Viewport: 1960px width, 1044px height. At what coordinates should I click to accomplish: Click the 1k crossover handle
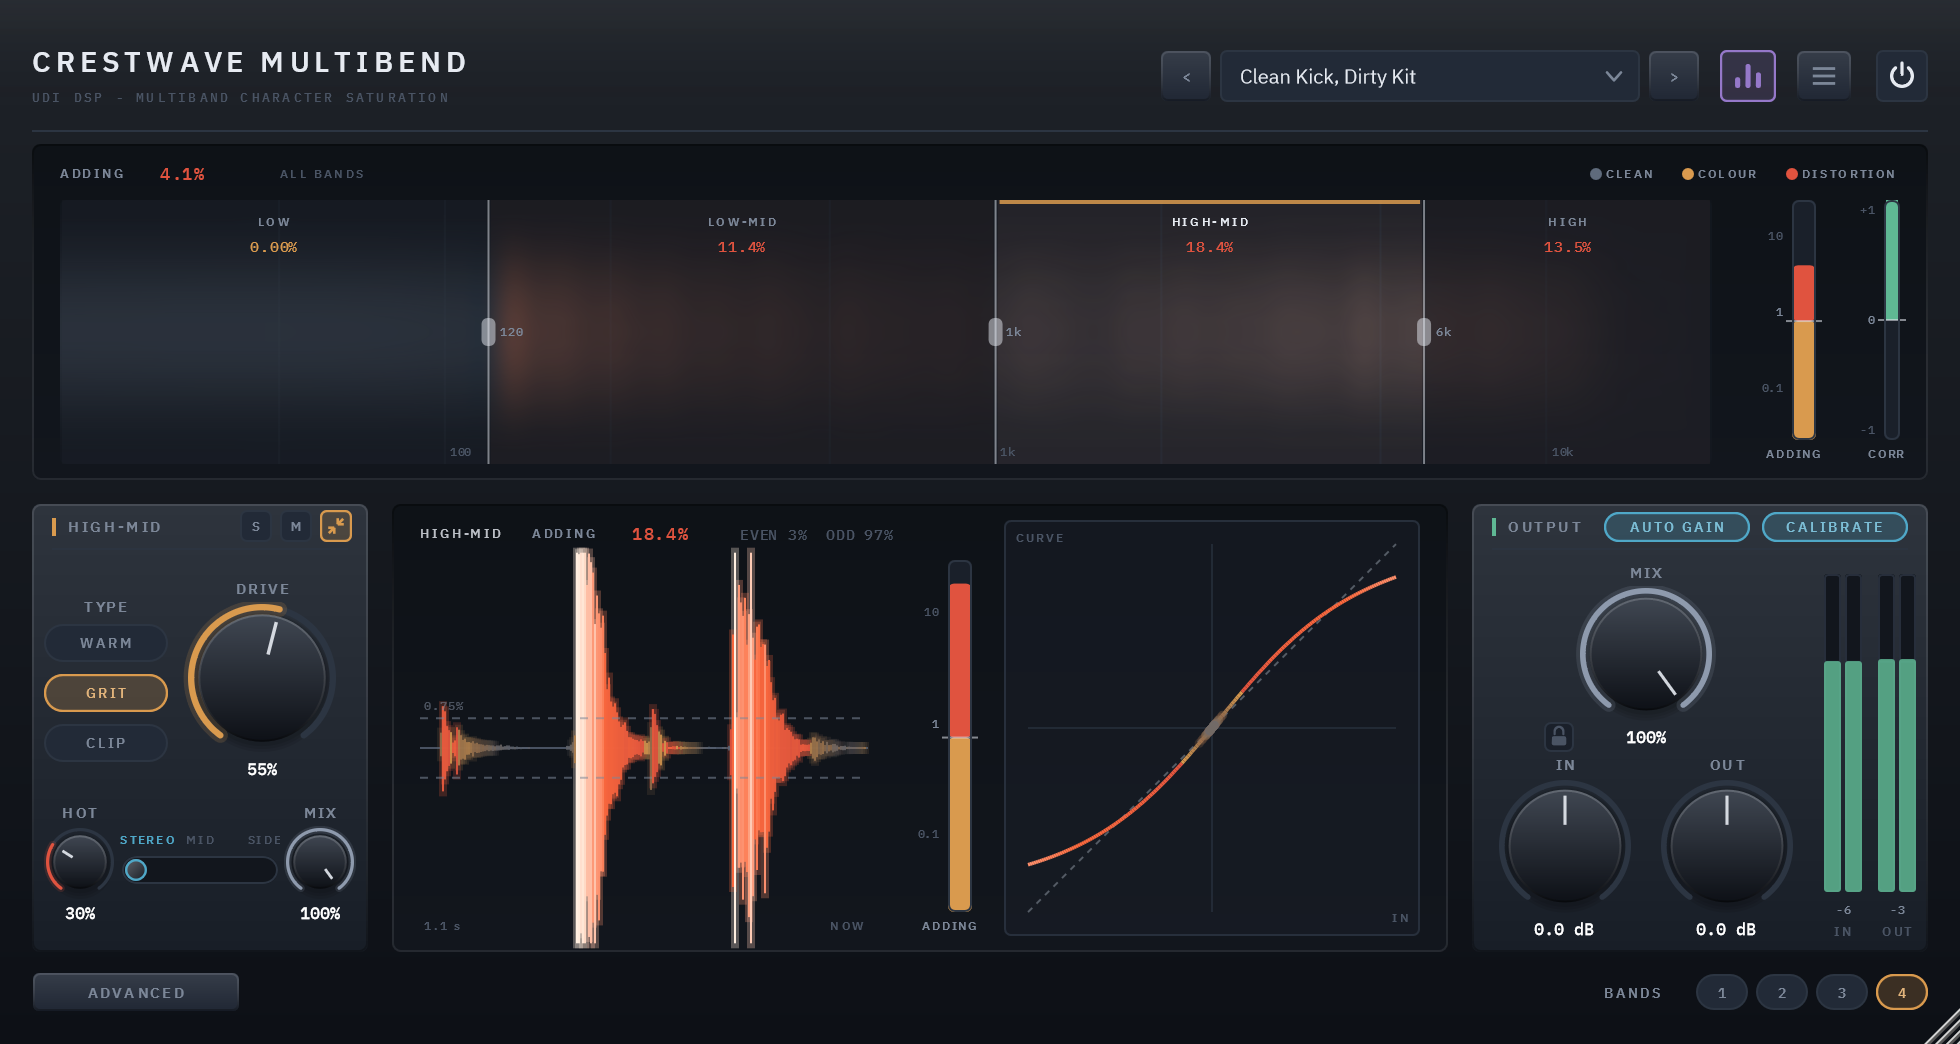pyautogui.click(x=995, y=332)
